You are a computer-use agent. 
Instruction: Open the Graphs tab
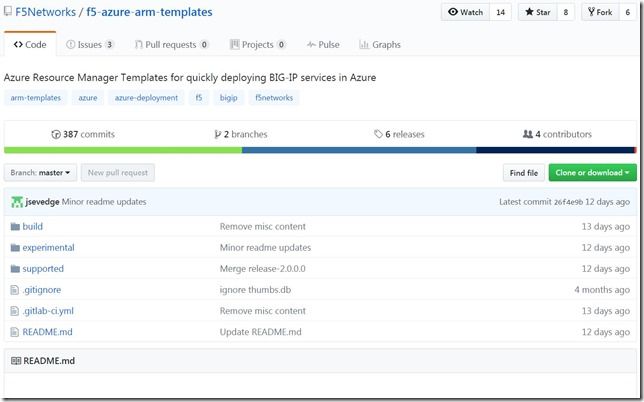pyautogui.click(x=379, y=45)
